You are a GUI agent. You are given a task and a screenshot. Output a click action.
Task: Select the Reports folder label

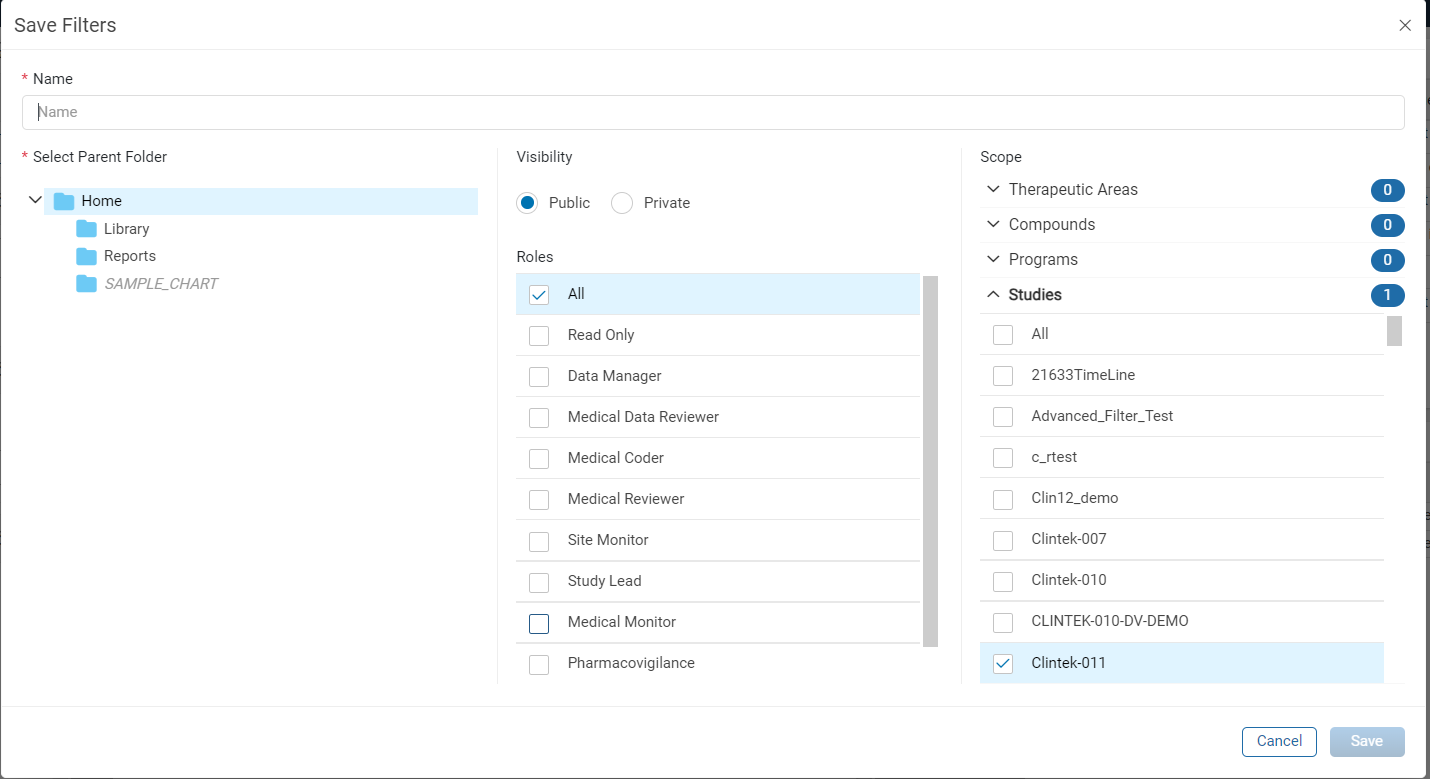click(130, 256)
